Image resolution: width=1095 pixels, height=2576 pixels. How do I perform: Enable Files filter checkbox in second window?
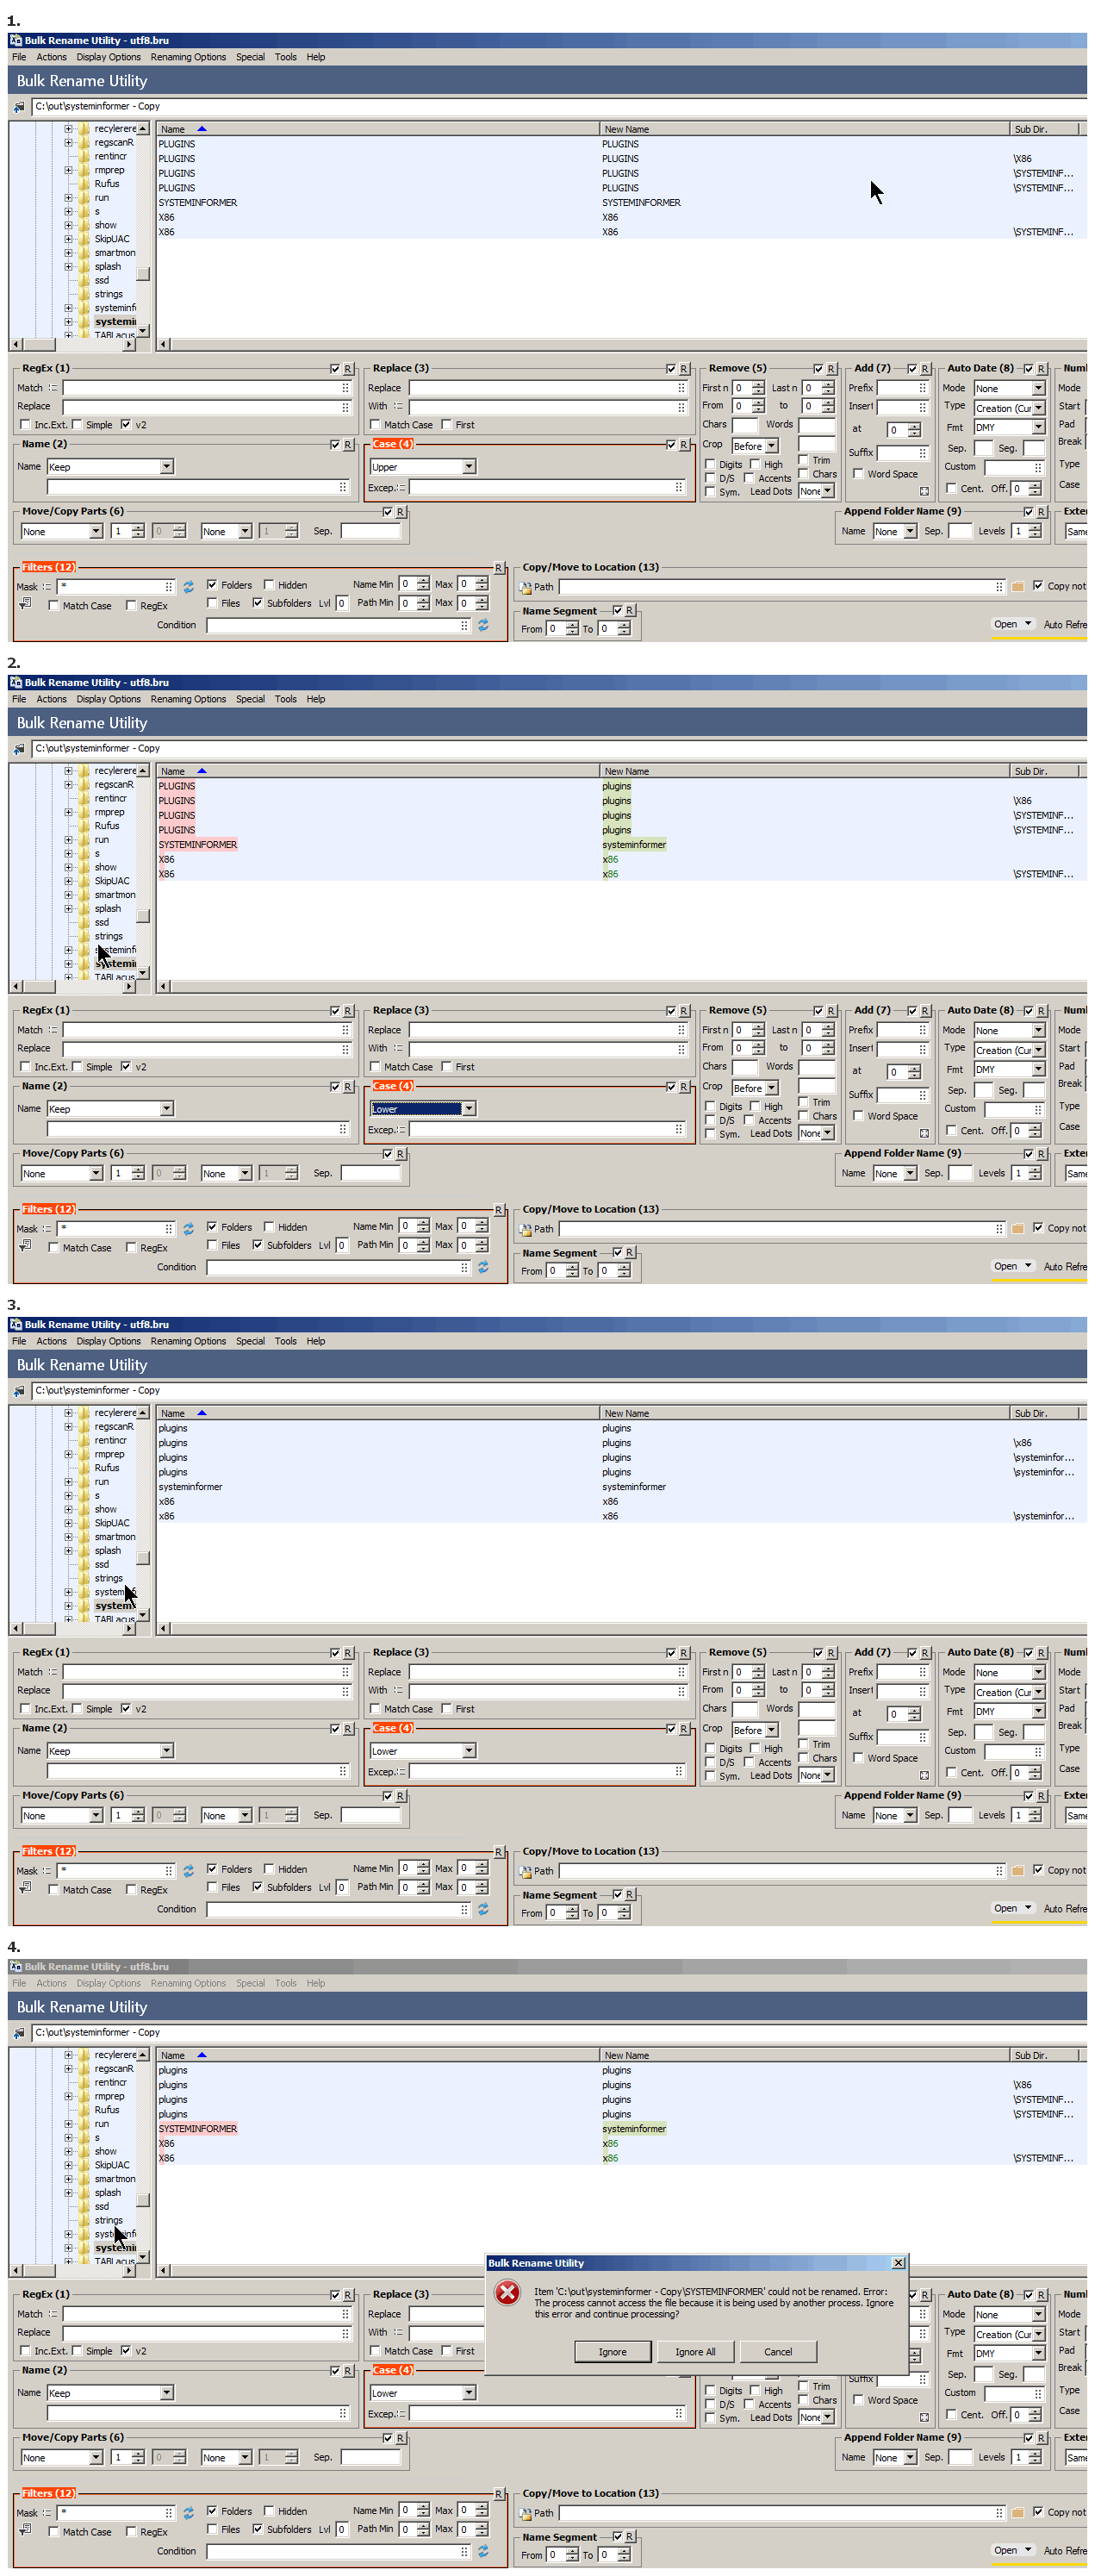212,1245
